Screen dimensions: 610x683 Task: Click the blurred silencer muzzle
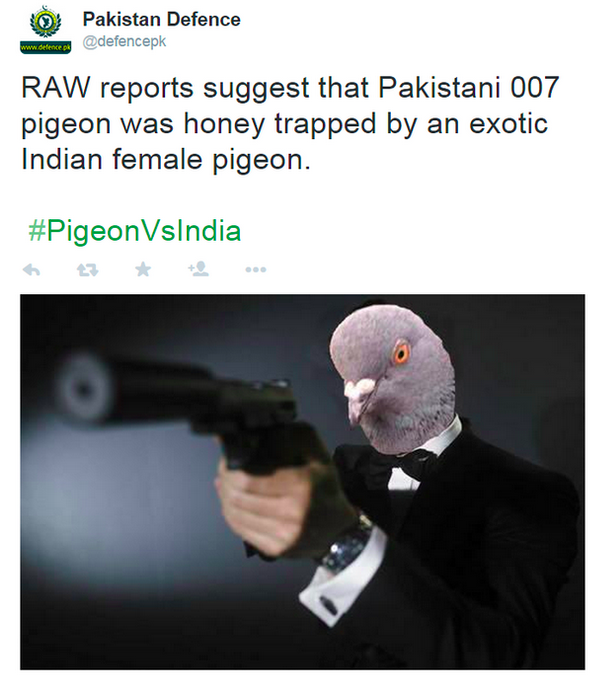coord(83,387)
